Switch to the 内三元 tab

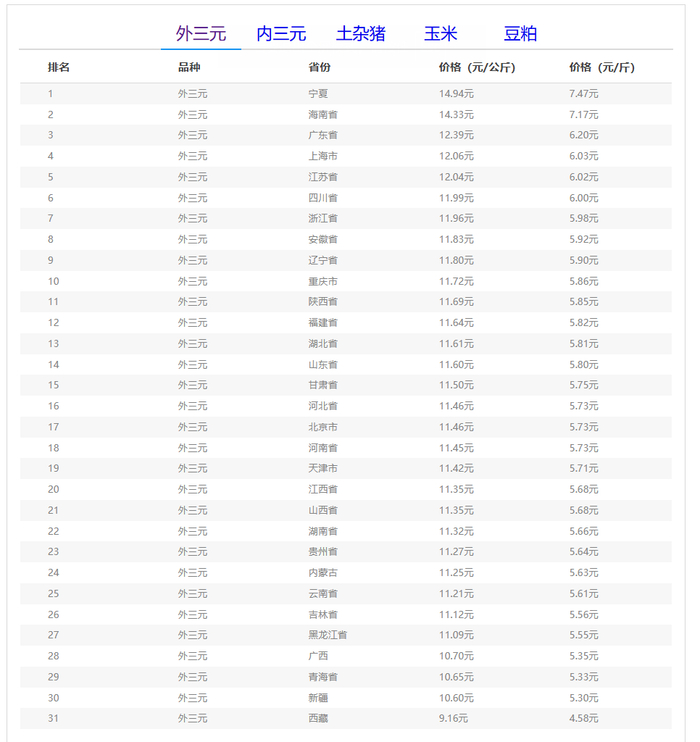281,34
